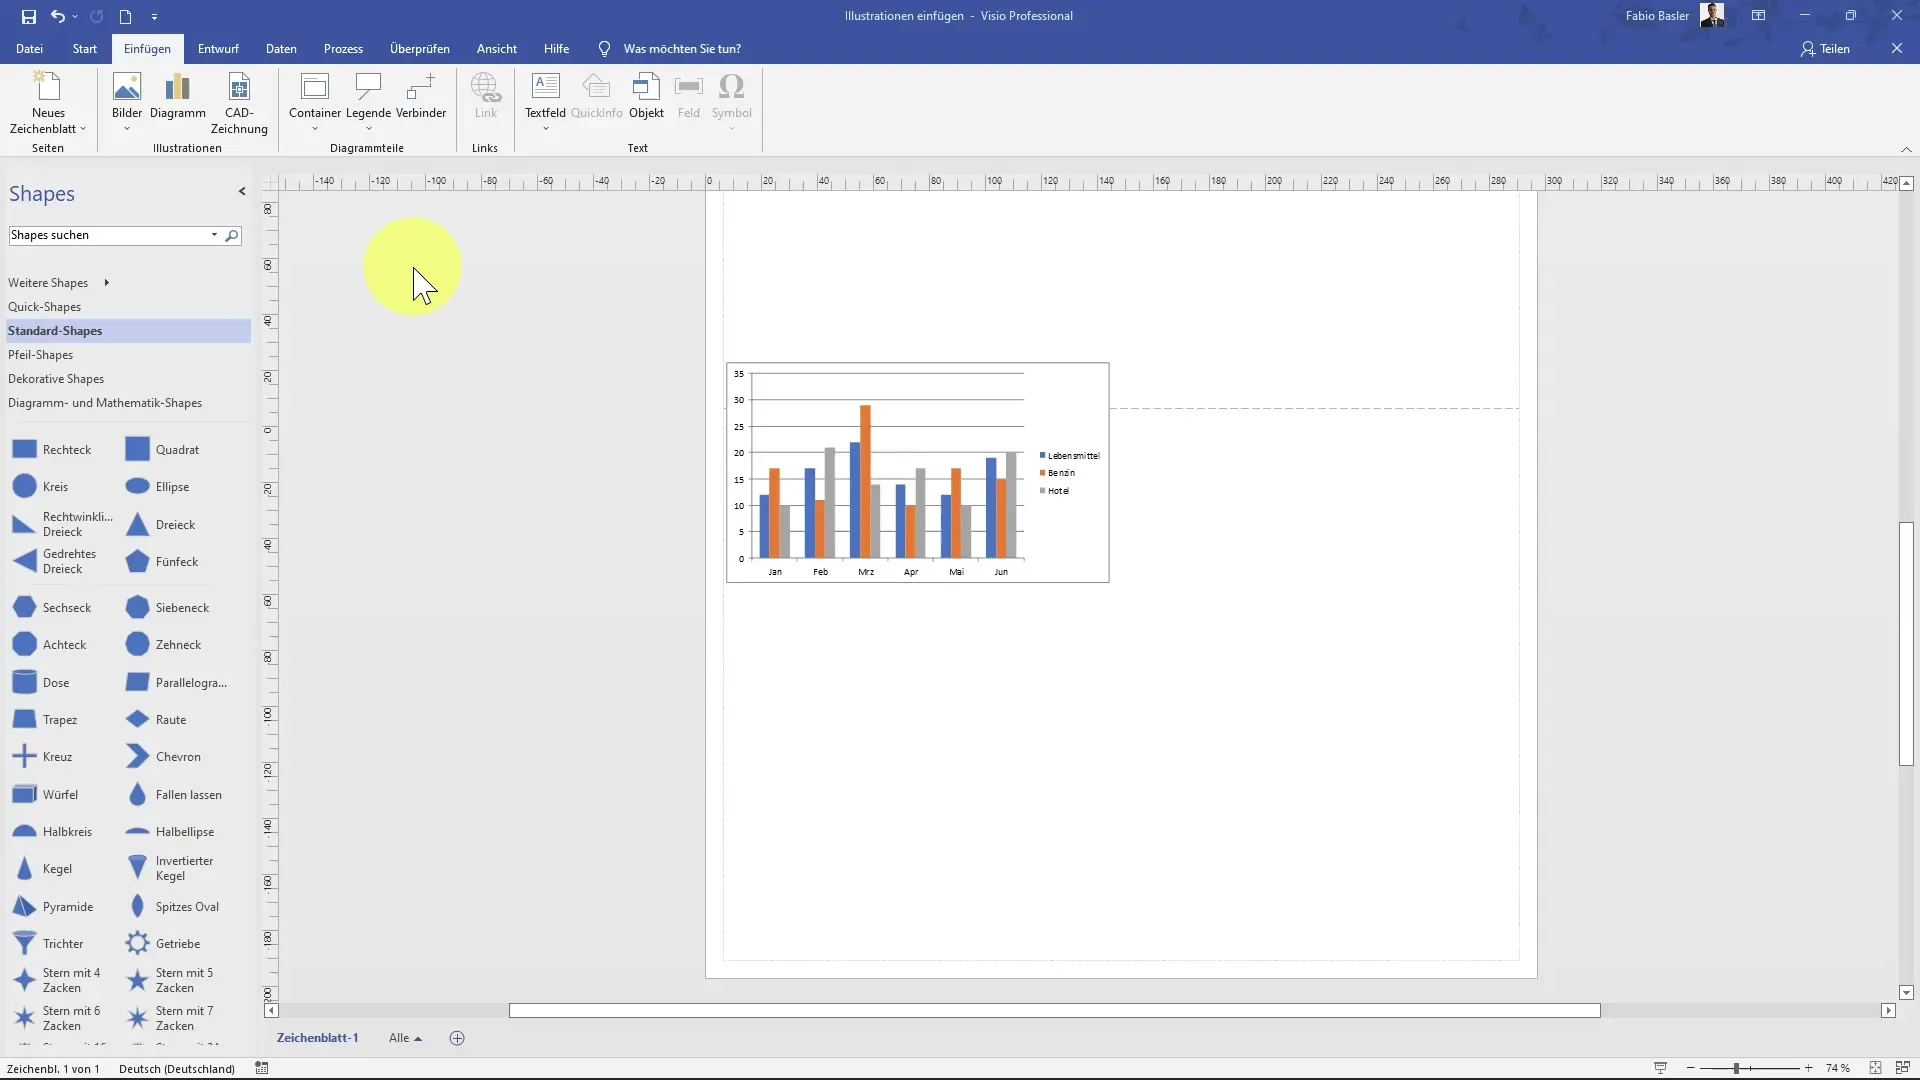1920x1080 pixels.
Task: Open shapes search options dropdown arrow
Action: pyautogui.click(x=214, y=235)
